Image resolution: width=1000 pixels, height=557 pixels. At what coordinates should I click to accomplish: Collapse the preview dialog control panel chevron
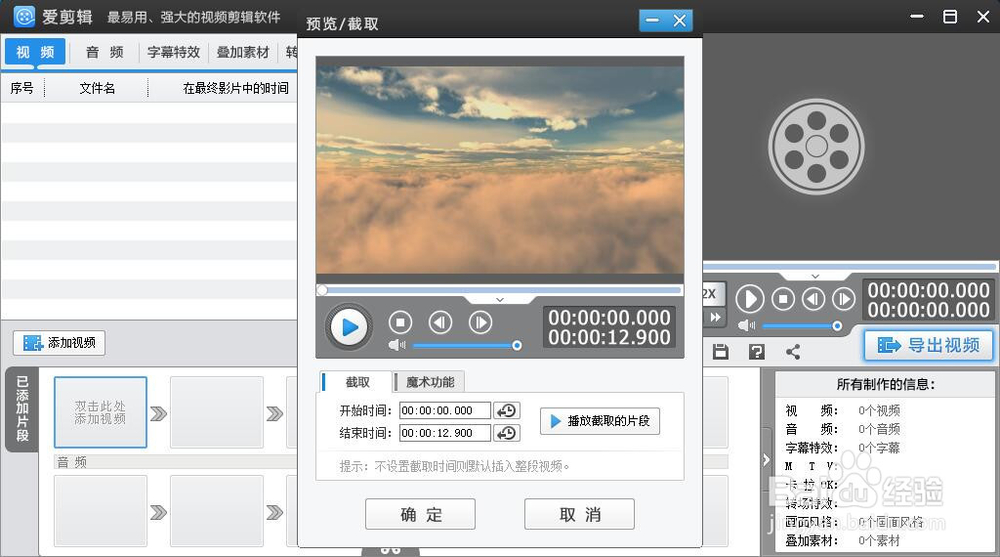pos(500,299)
